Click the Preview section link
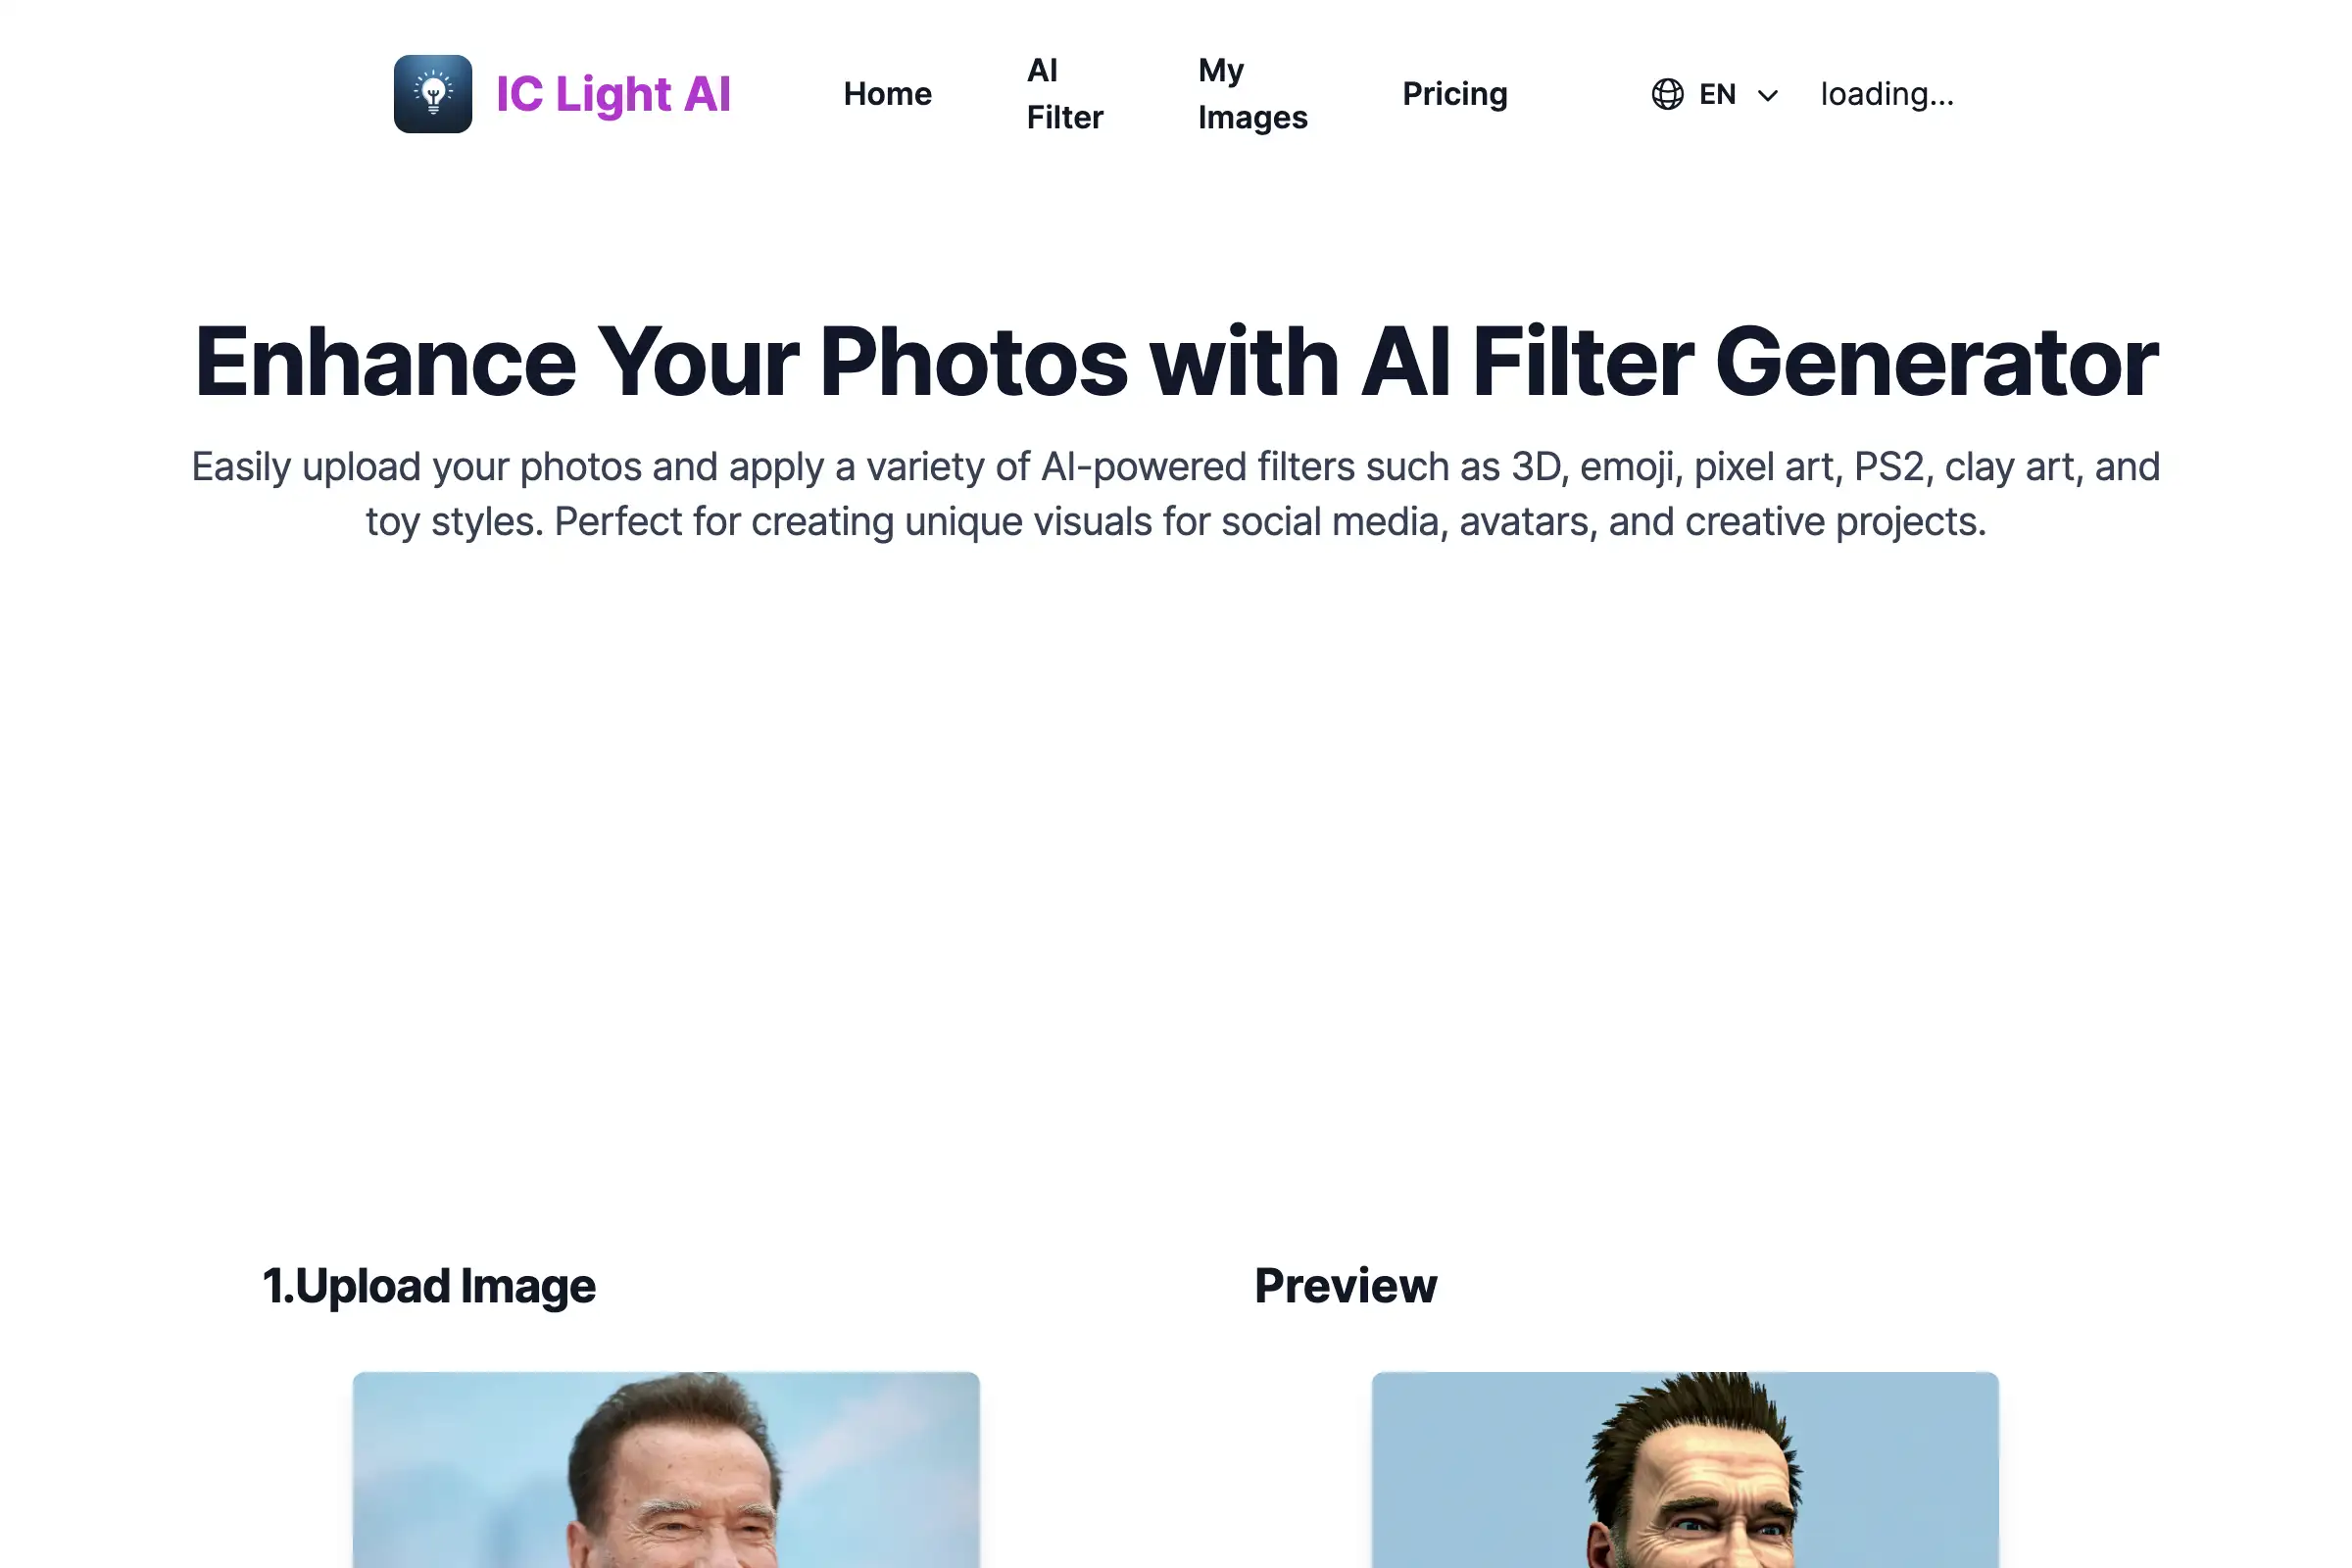Viewport: 2352px width, 1568px height. point(1346,1285)
